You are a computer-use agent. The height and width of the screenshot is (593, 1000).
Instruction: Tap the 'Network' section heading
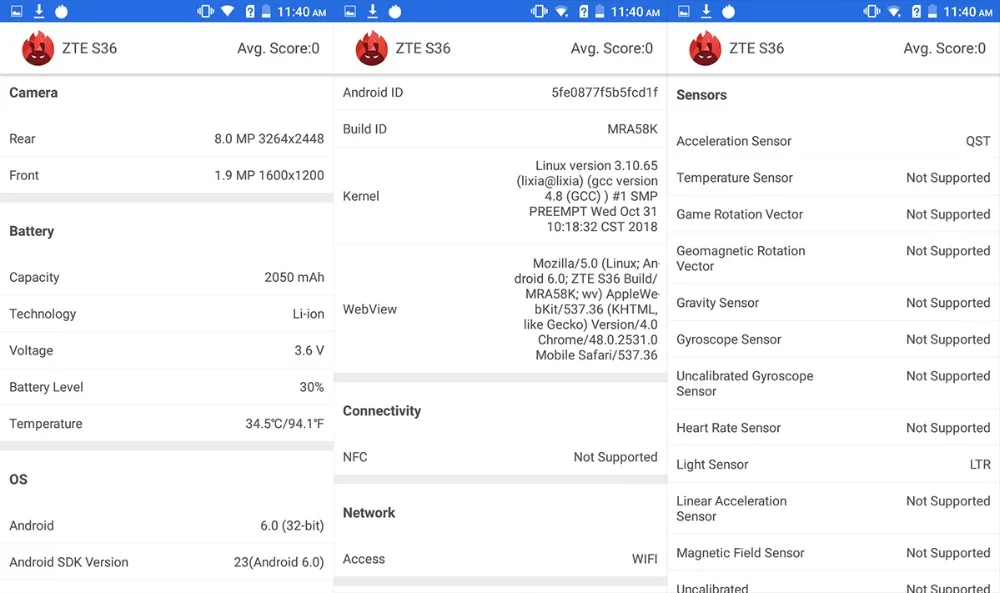(369, 513)
